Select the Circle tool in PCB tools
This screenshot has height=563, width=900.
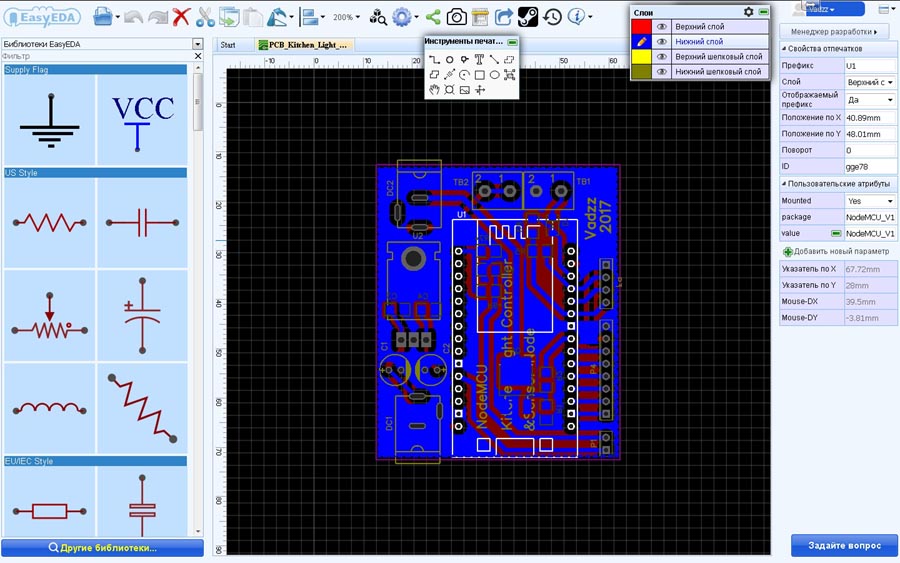click(x=494, y=75)
